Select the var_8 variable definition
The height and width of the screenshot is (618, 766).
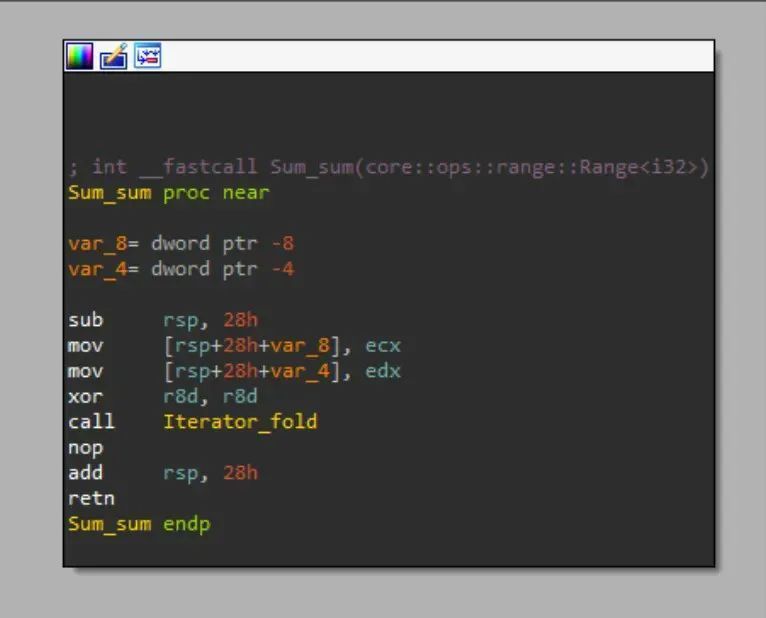tap(181, 243)
